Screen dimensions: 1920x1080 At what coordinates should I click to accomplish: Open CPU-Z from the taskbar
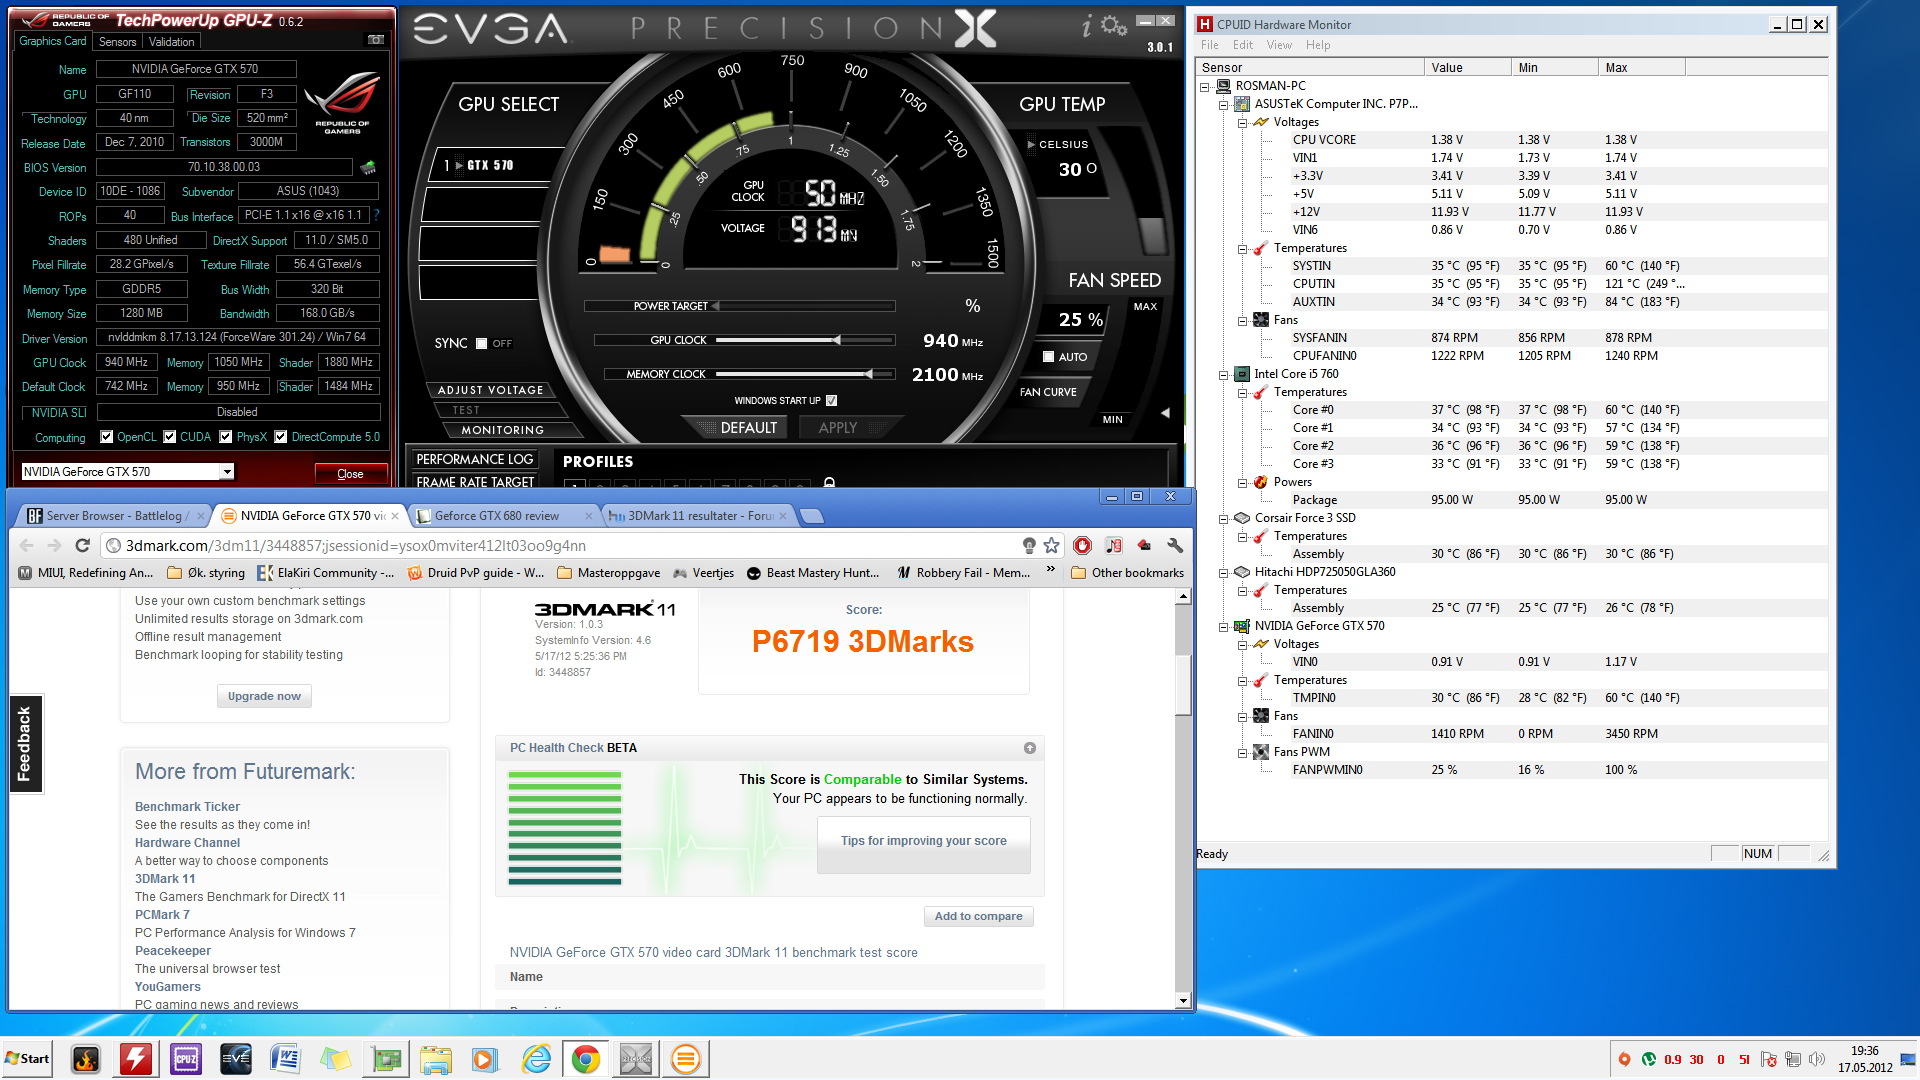point(186,1059)
